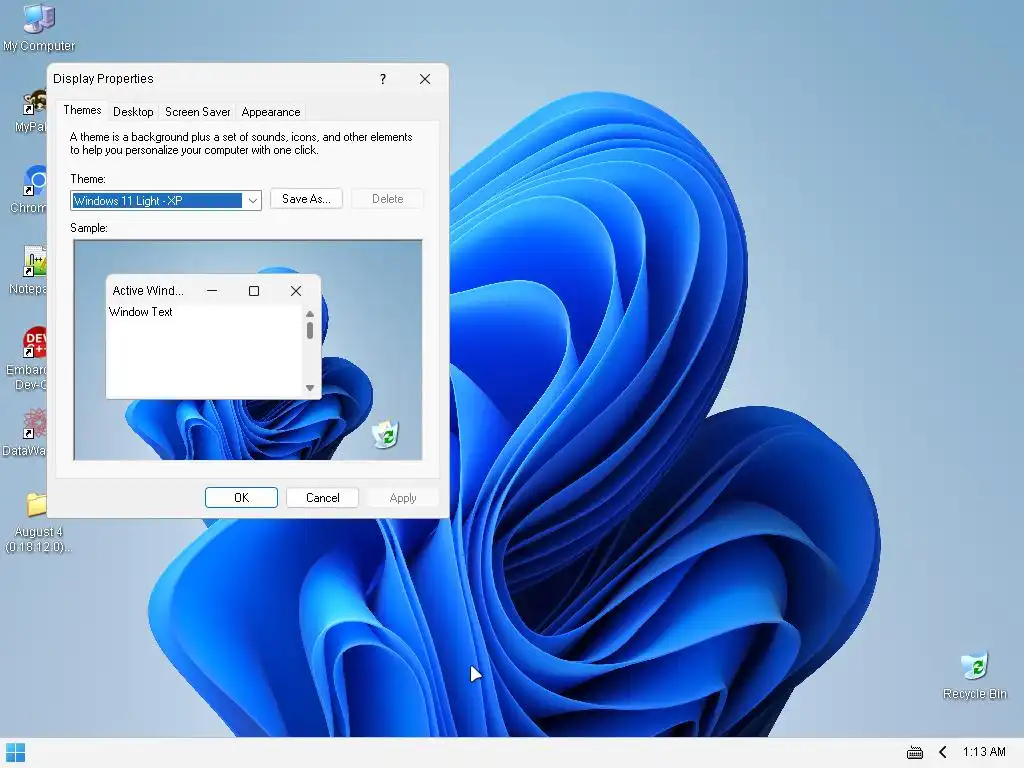Switch to the Desktop tab
1024x768 pixels.
[x=133, y=112]
